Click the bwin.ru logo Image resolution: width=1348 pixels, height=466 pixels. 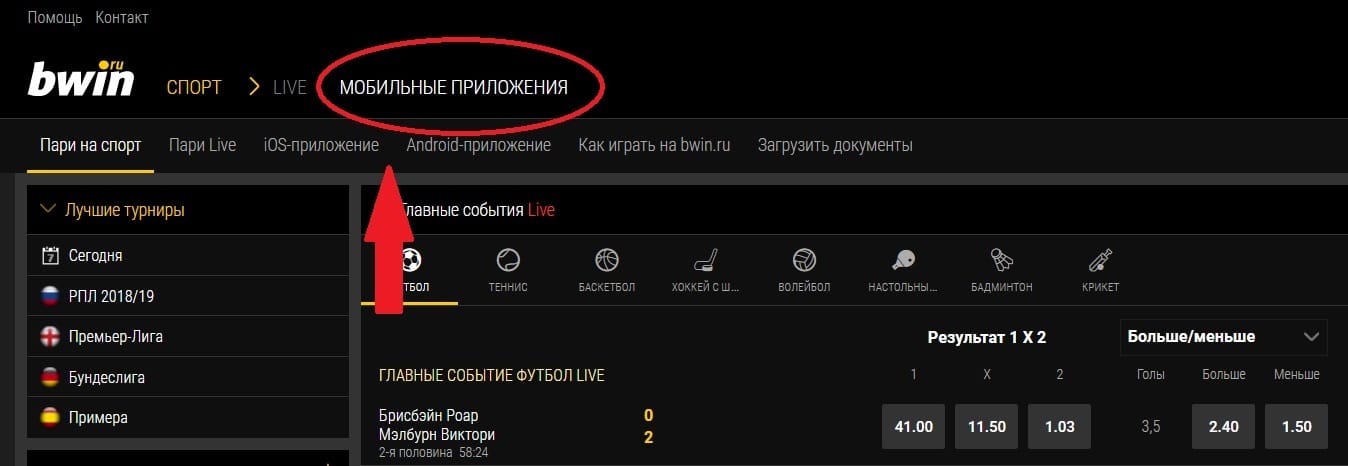point(80,80)
